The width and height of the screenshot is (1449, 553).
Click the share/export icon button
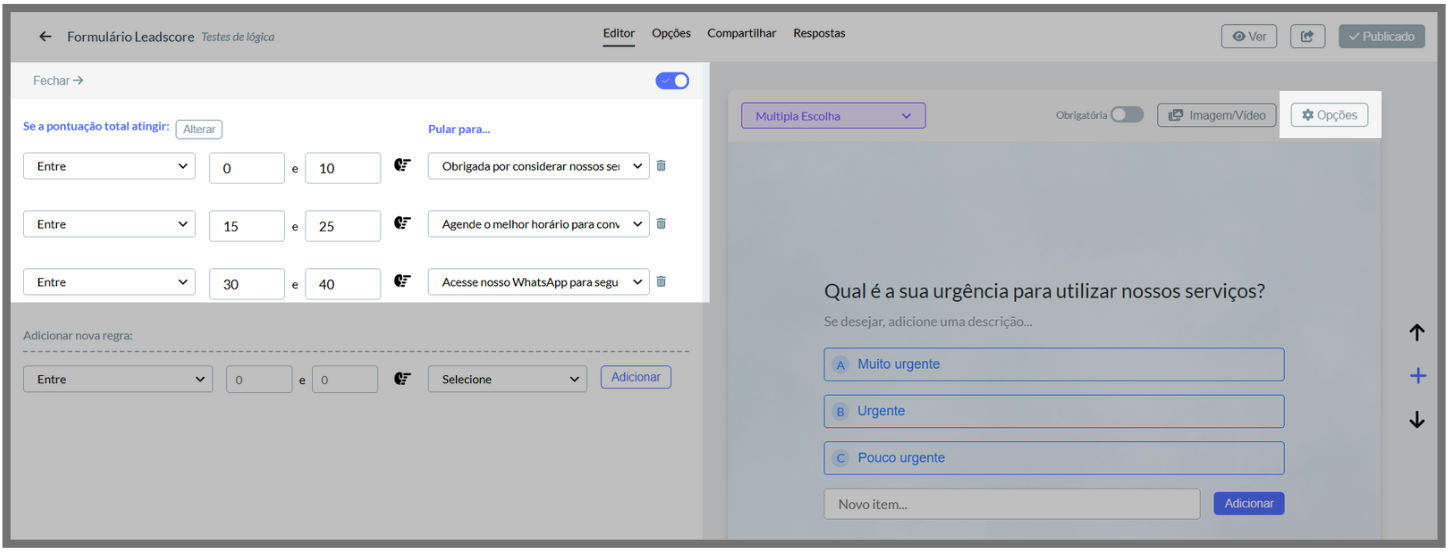(x=1307, y=36)
